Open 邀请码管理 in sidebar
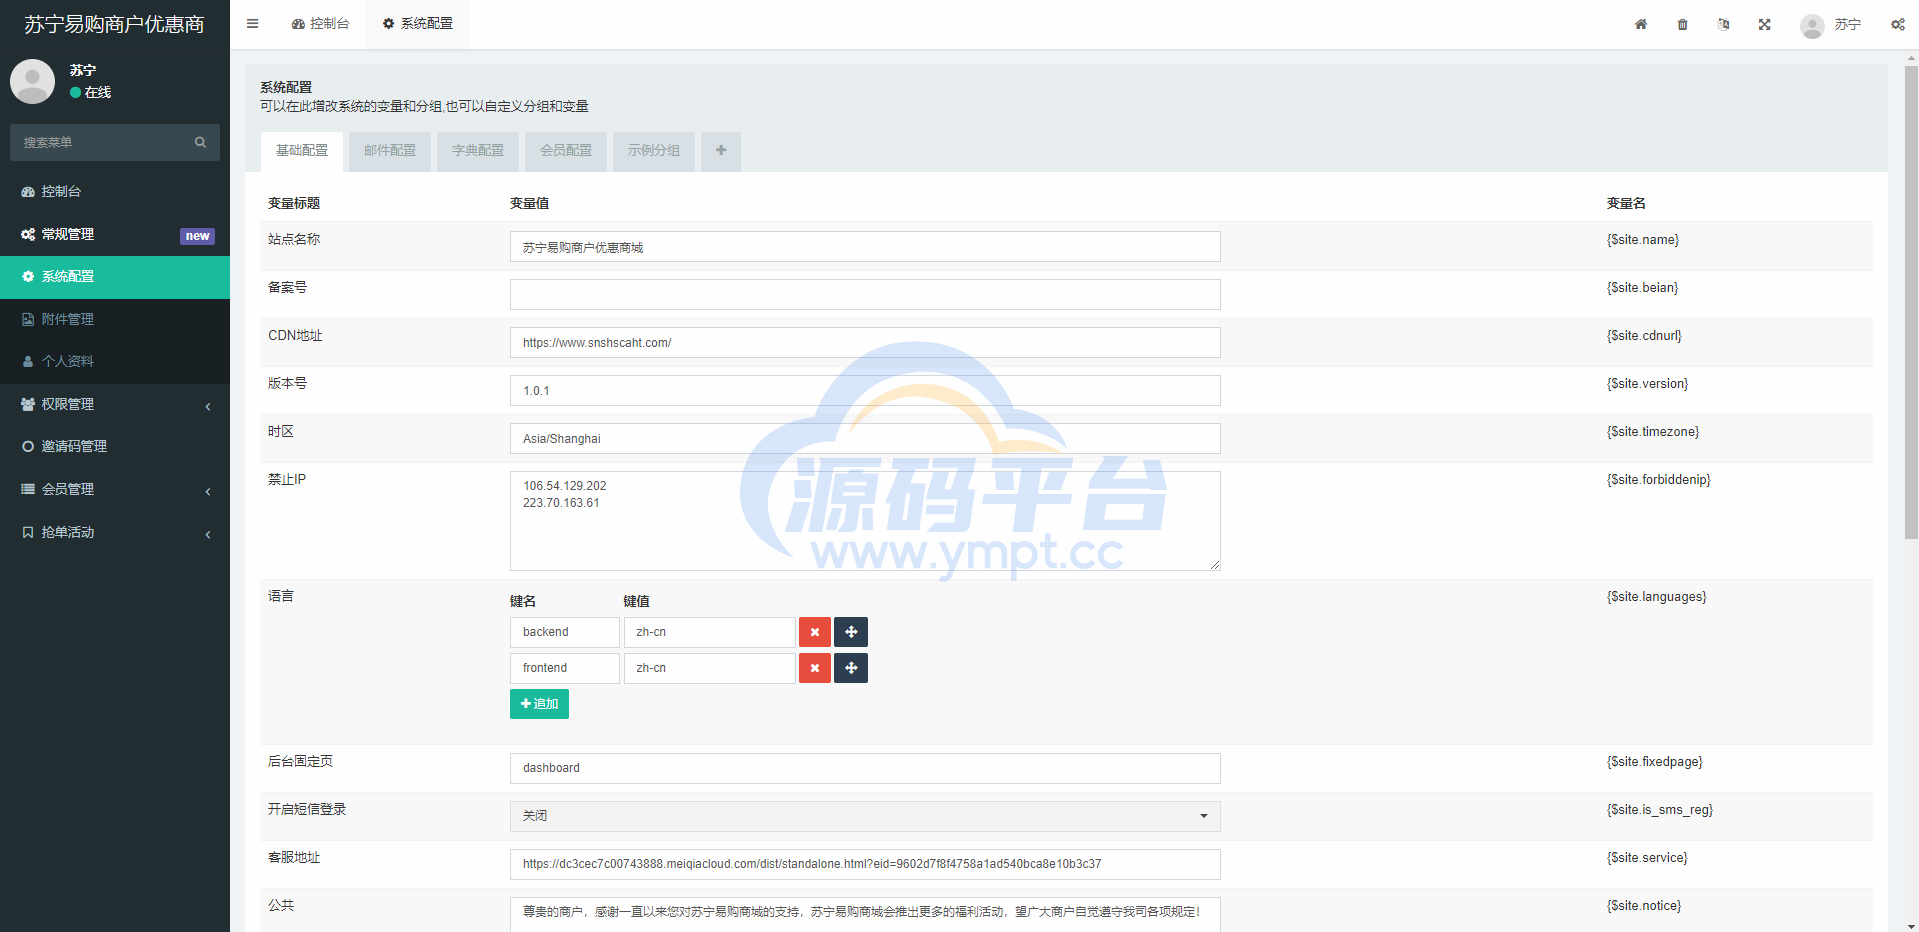This screenshot has height=932, width=1919. pos(115,446)
